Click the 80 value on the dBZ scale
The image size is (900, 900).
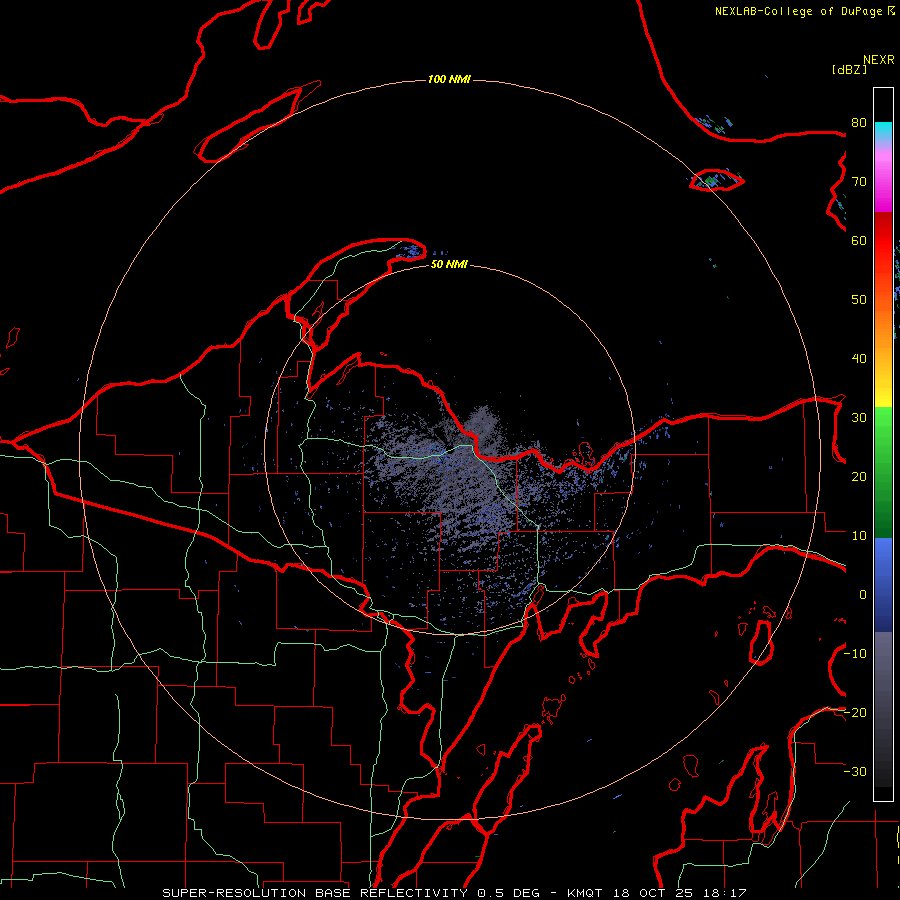[859, 123]
